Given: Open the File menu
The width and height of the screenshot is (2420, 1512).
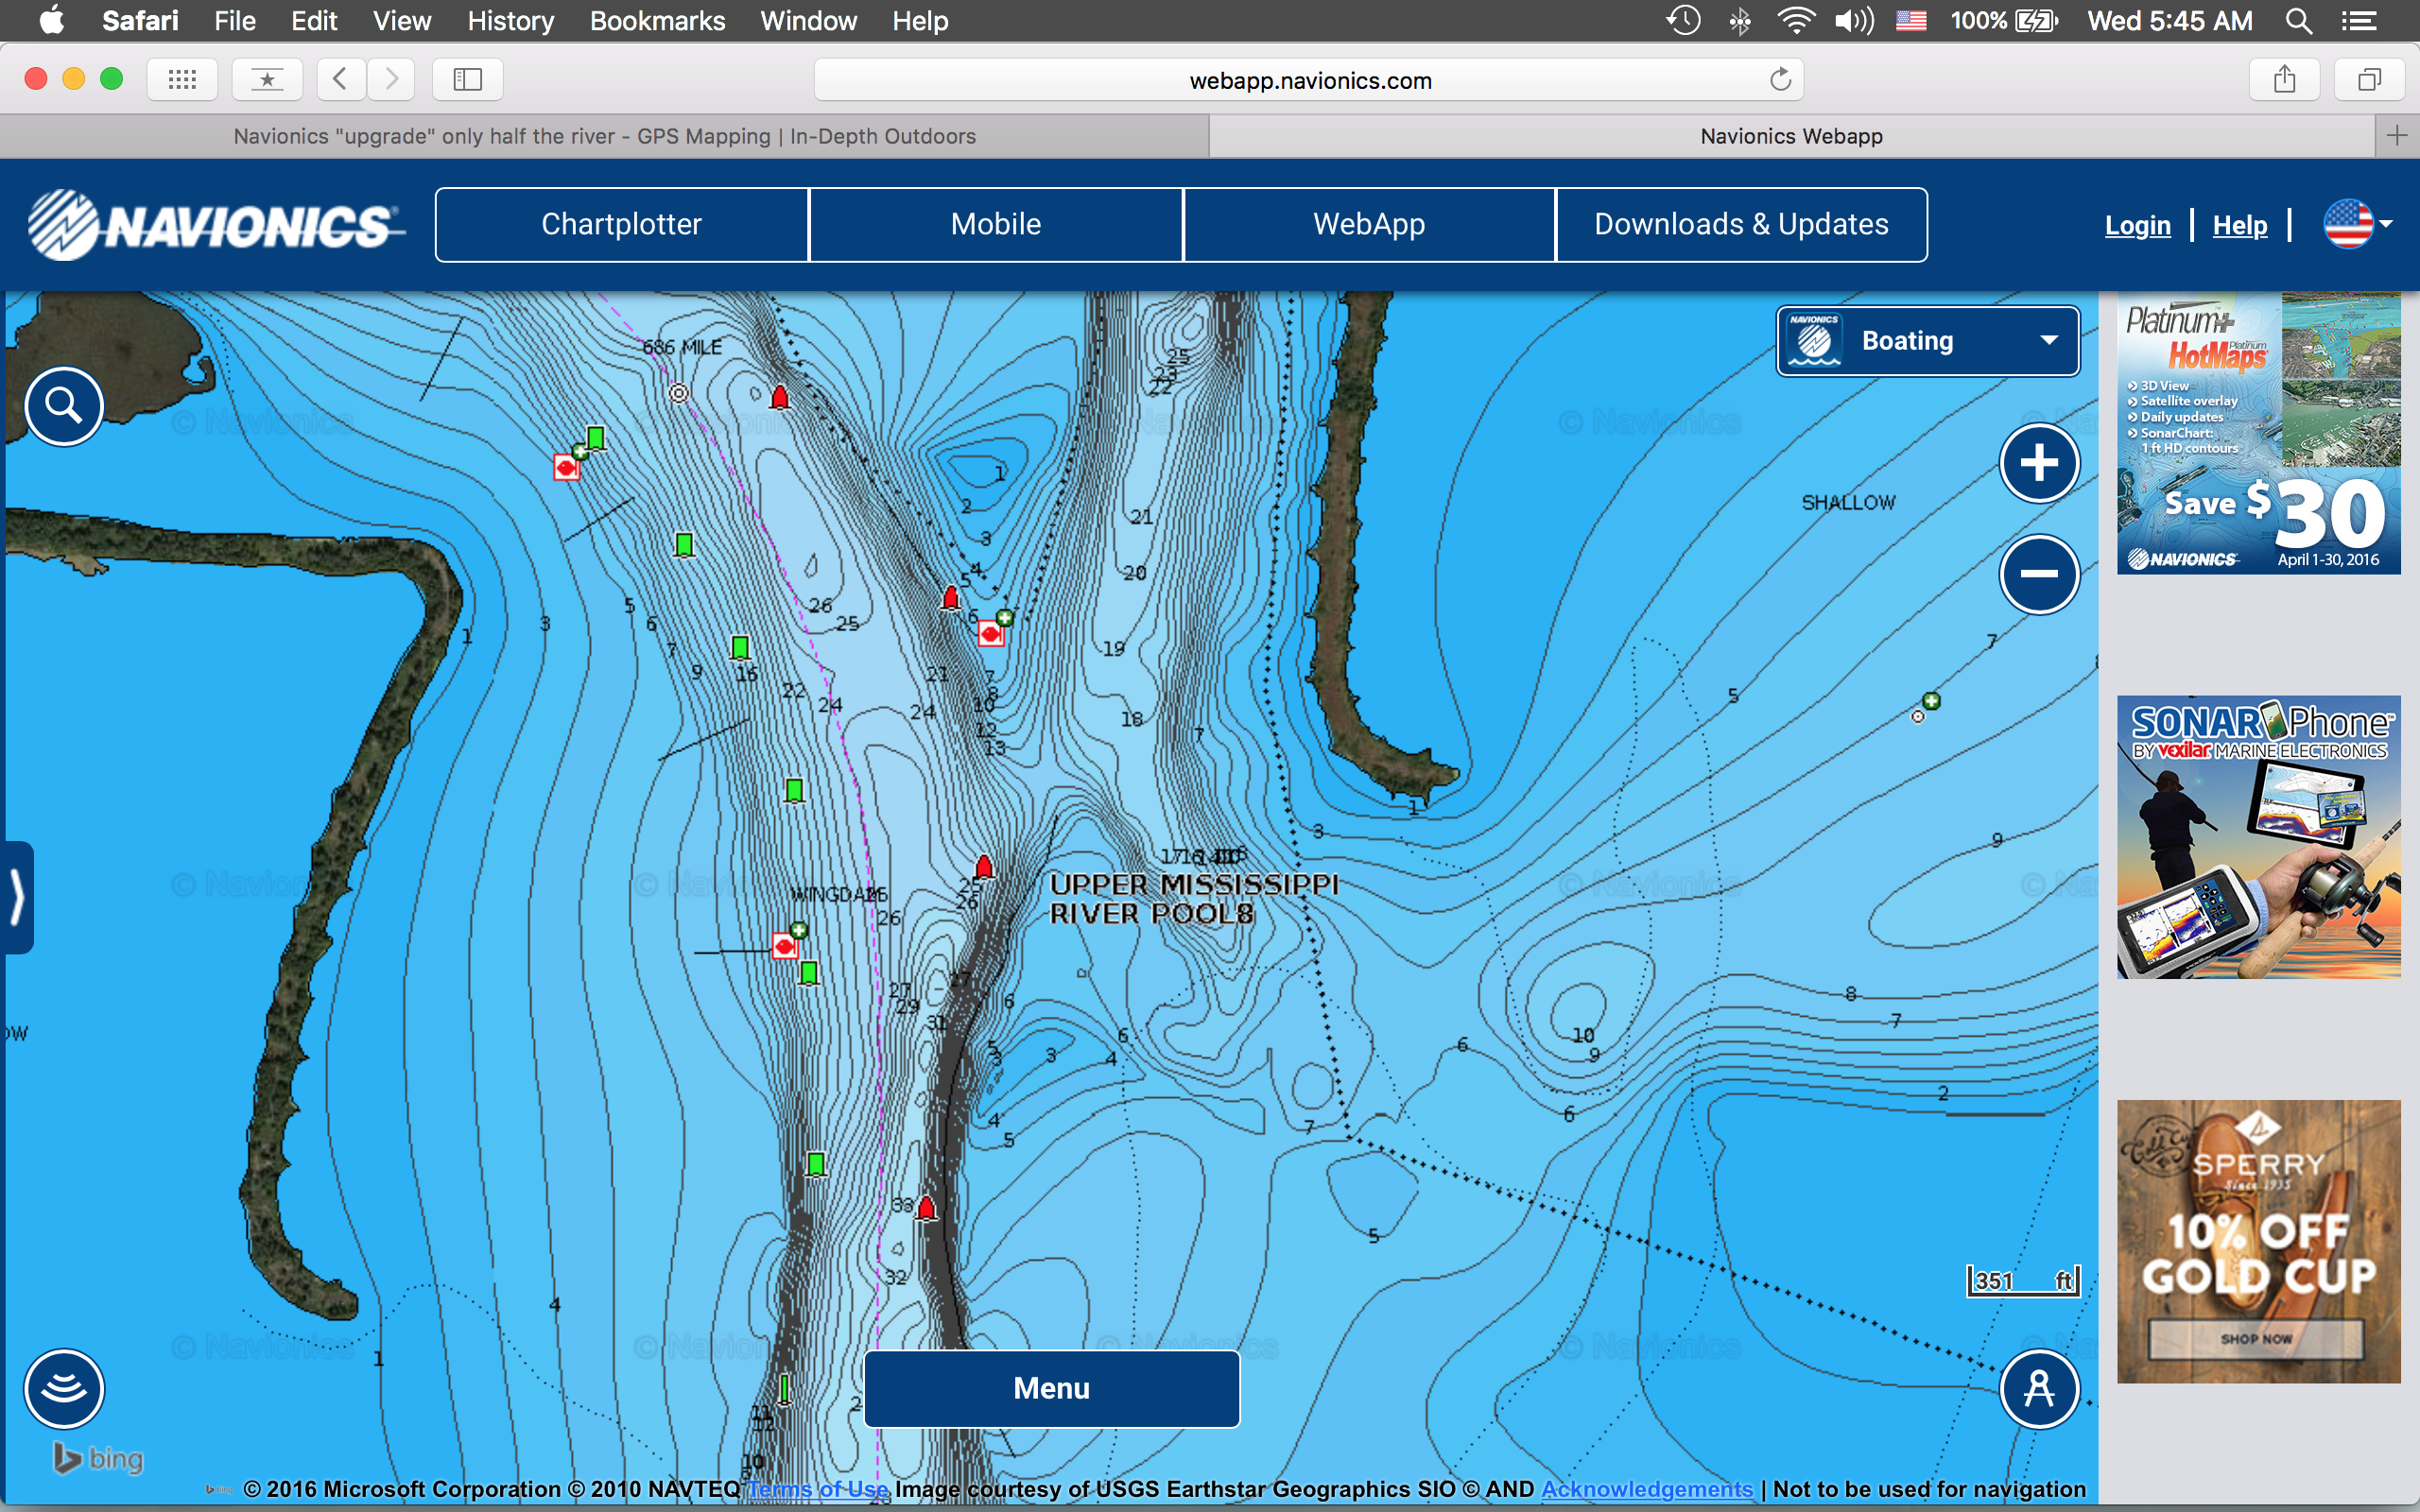Looking at the screenshot, I should 235,21.
